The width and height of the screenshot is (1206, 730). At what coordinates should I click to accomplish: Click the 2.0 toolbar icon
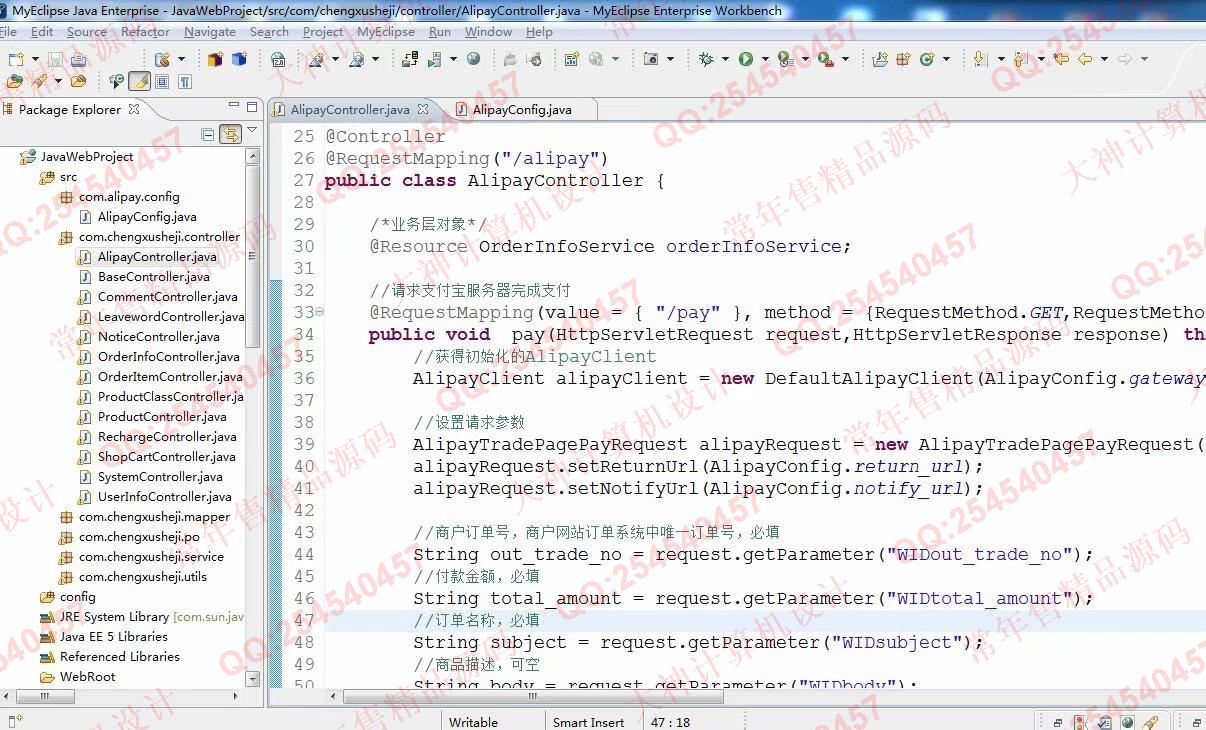[279, 59]
